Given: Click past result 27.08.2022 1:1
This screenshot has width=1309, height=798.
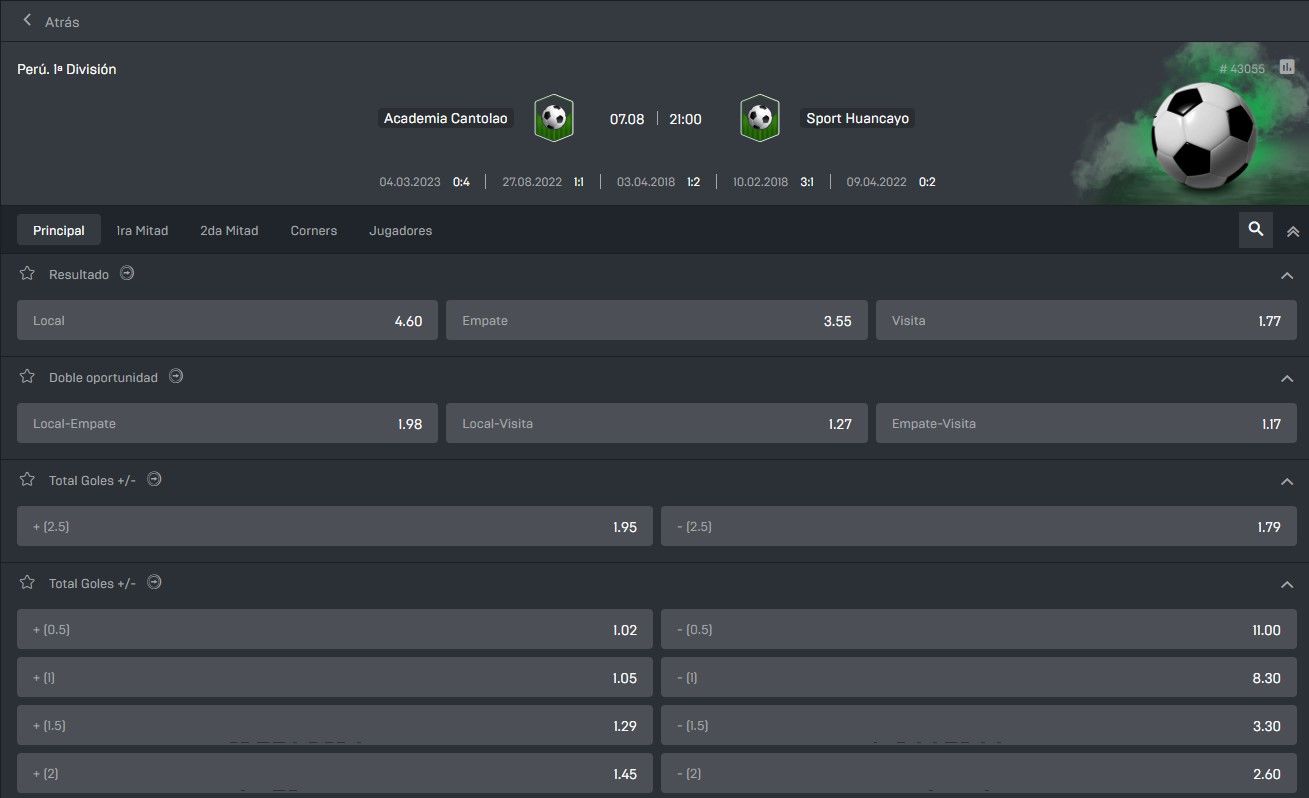Looking at the screenshot, I should click(543, 182).
